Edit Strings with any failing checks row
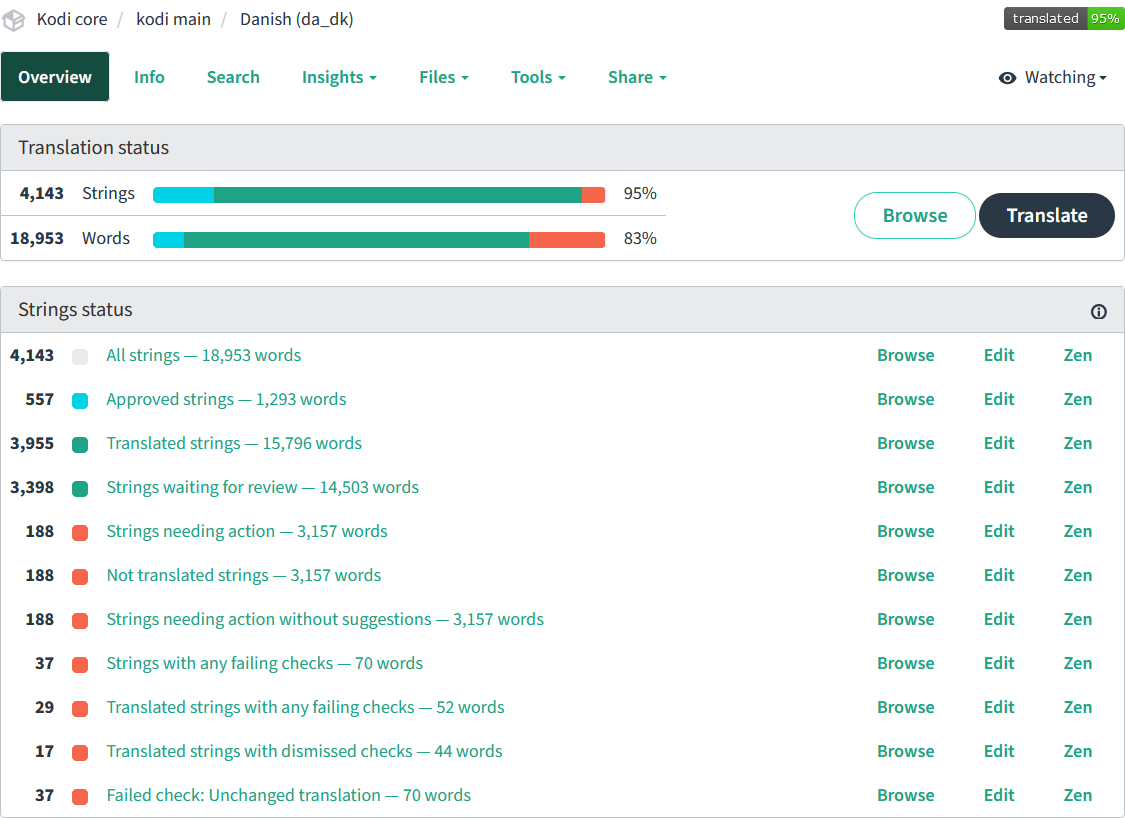The height and width of the screenshot is (818, 1125). click(999, 663)
